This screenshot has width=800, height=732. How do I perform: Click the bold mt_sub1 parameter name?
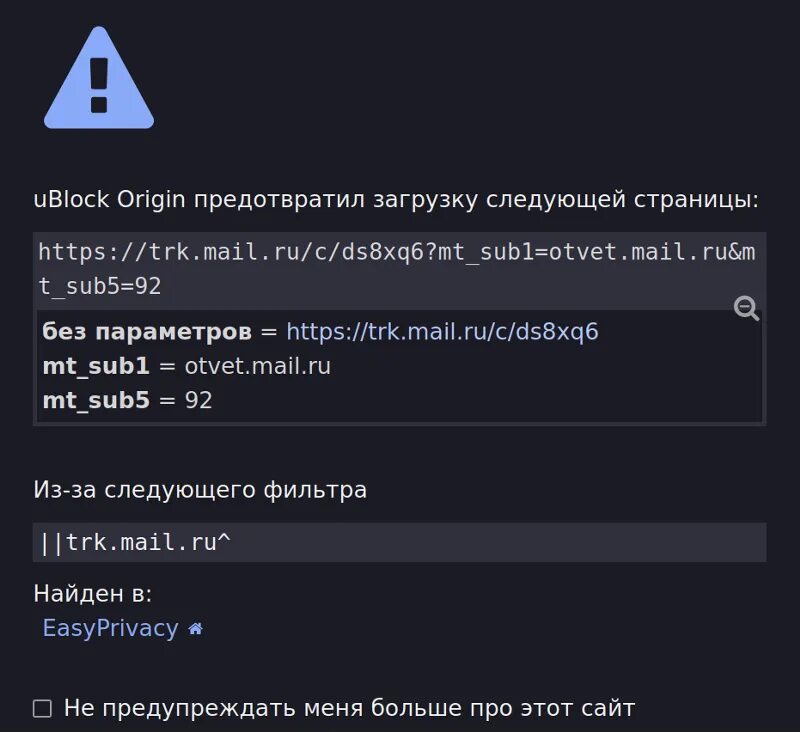click(x=95, y=366)
